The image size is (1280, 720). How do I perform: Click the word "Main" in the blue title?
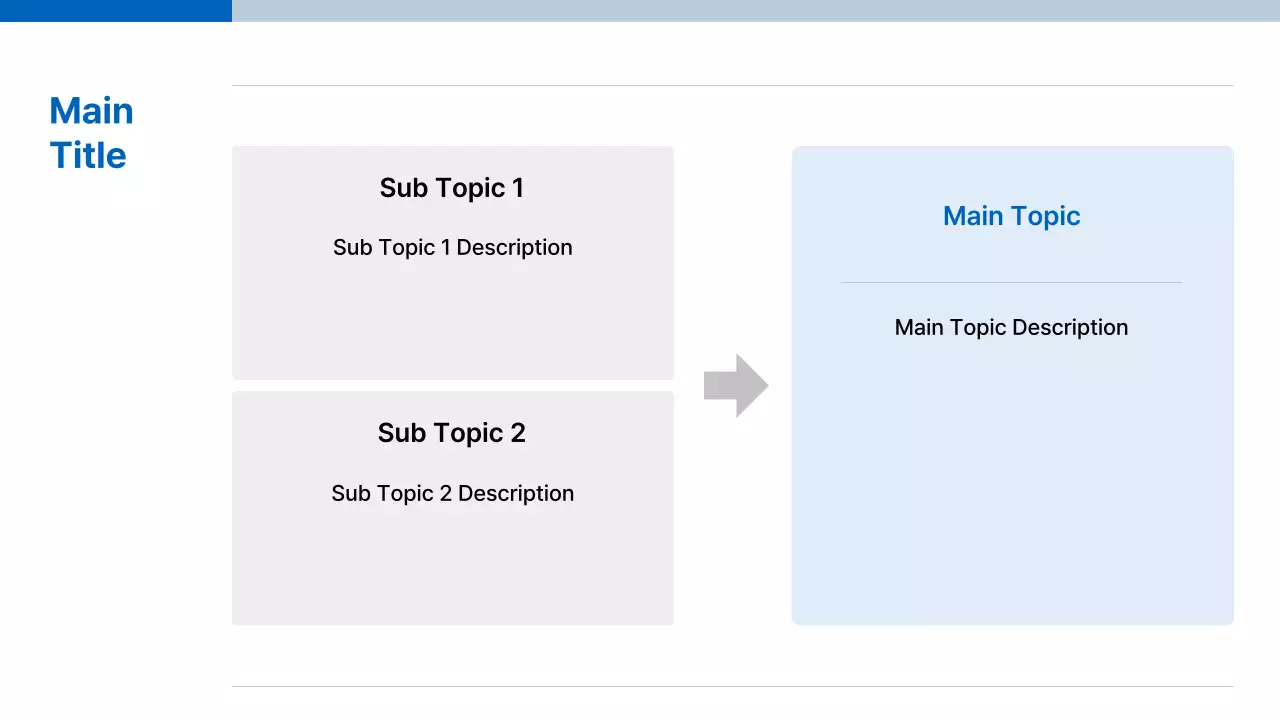[x=91, y=111]
